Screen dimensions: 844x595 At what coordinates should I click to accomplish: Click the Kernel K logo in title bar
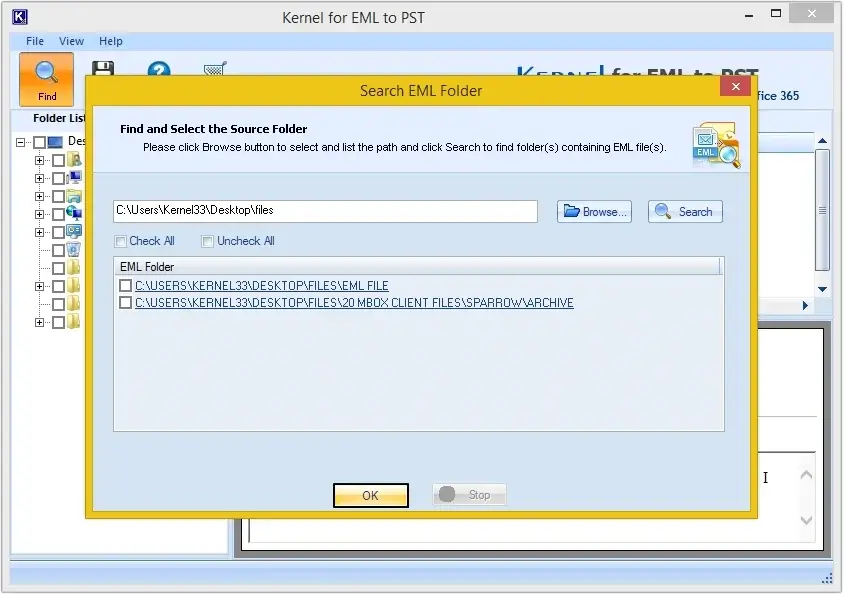pos(19,17)
